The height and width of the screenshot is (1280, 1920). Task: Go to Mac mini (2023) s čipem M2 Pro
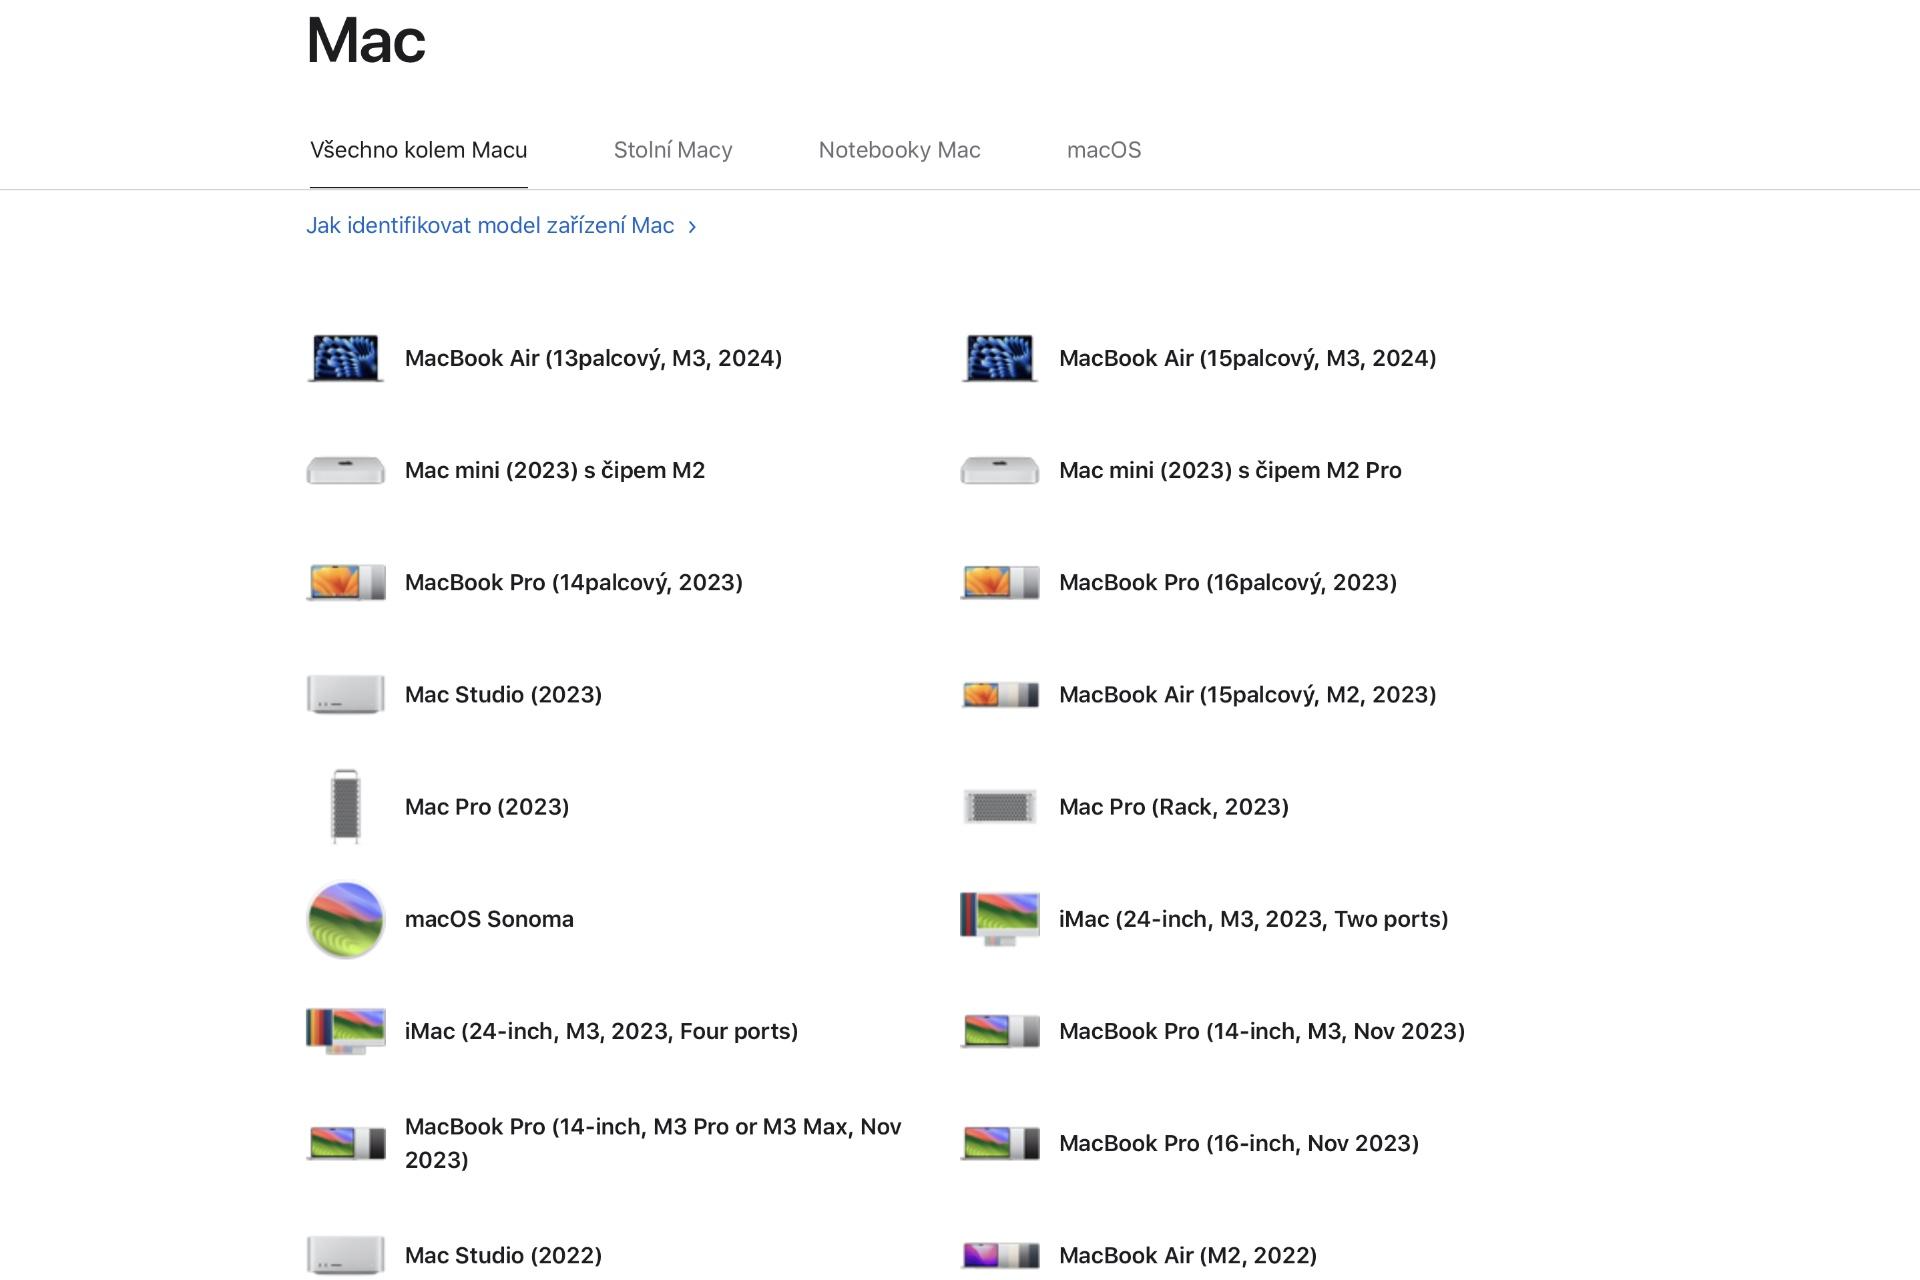pyautogui.click(x=1230, y=470)
